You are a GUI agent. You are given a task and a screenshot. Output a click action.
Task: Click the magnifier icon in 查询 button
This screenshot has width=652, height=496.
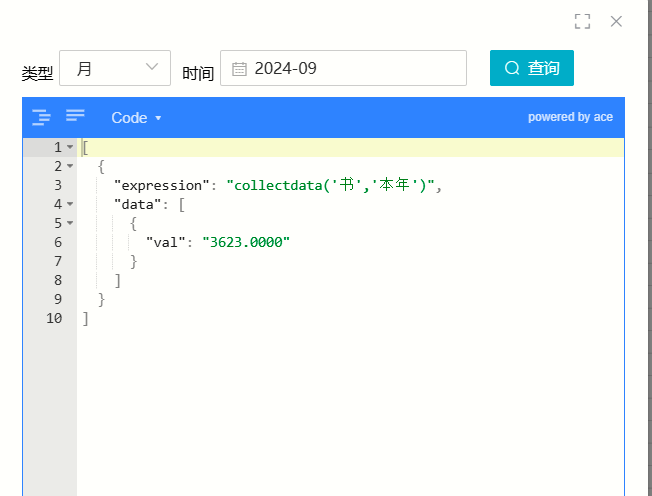pos(512,68)
